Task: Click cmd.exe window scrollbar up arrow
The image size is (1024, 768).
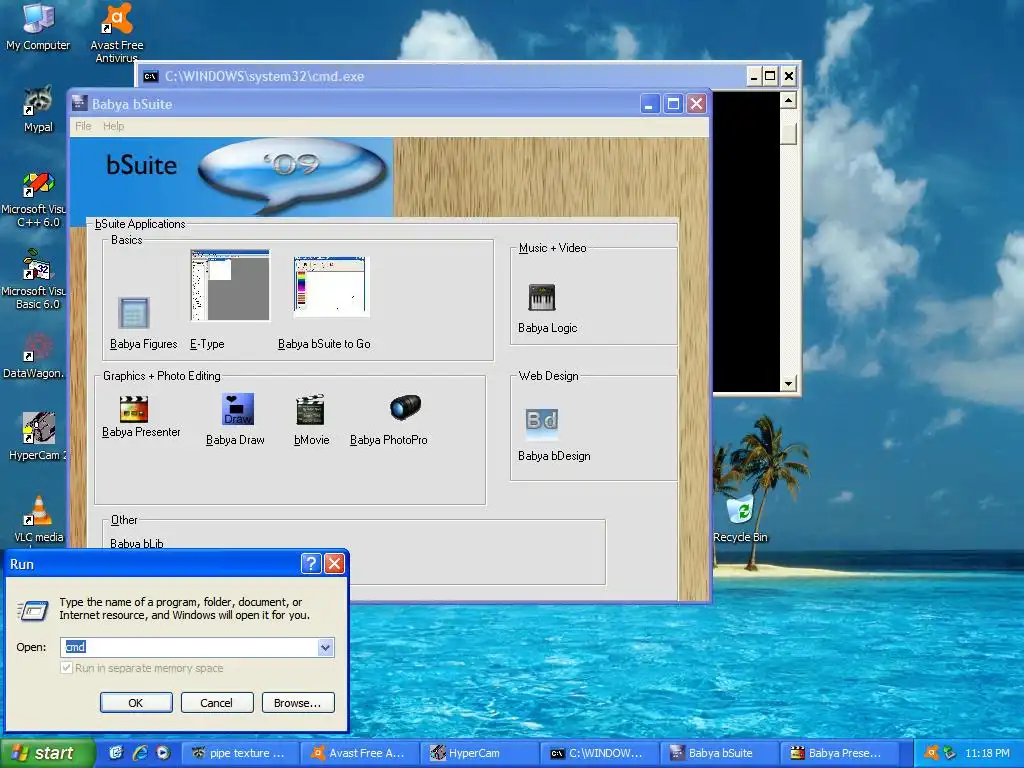Action: 788,100
